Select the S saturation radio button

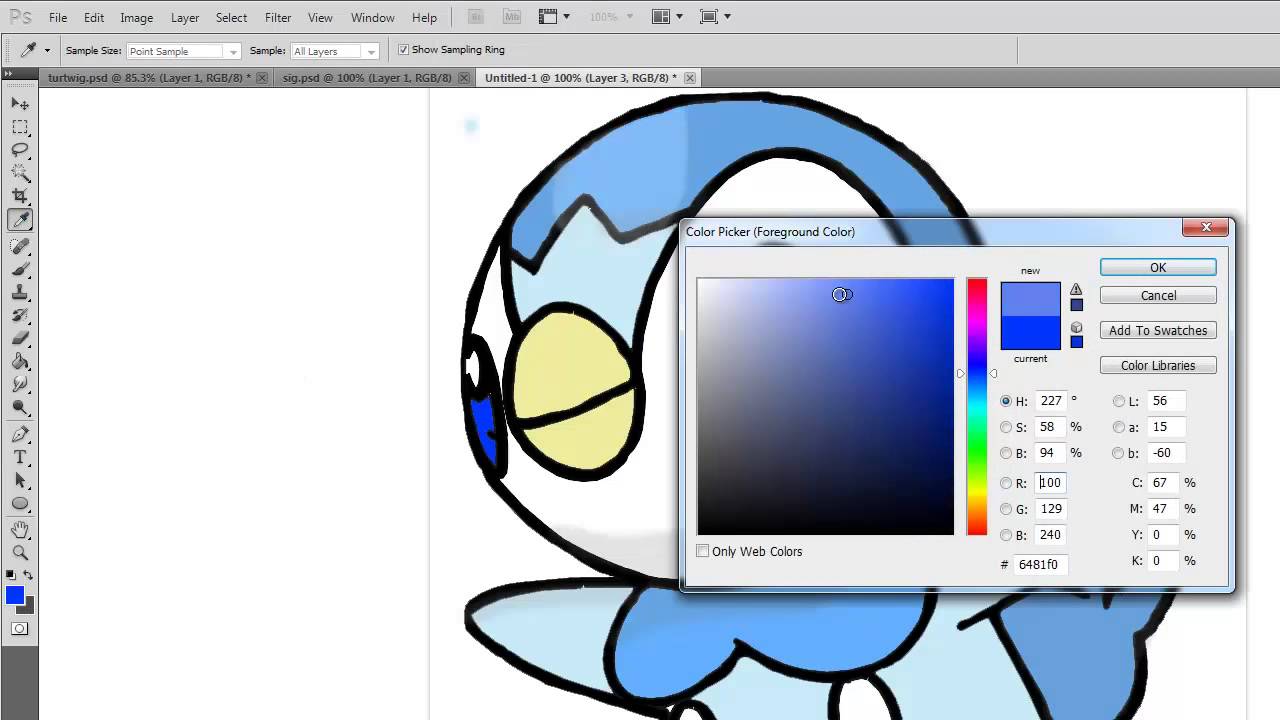(1006, 427)
